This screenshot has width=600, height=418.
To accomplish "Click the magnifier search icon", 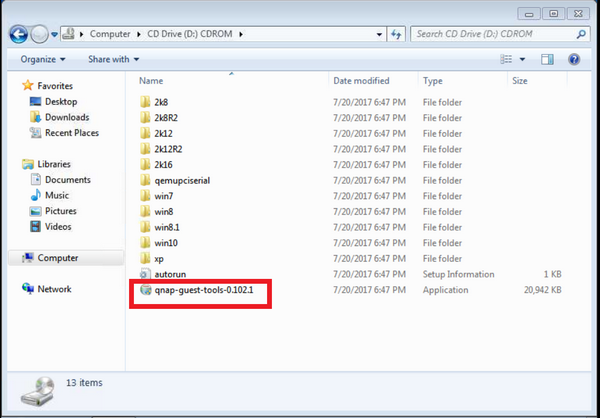I will [580, 34].
